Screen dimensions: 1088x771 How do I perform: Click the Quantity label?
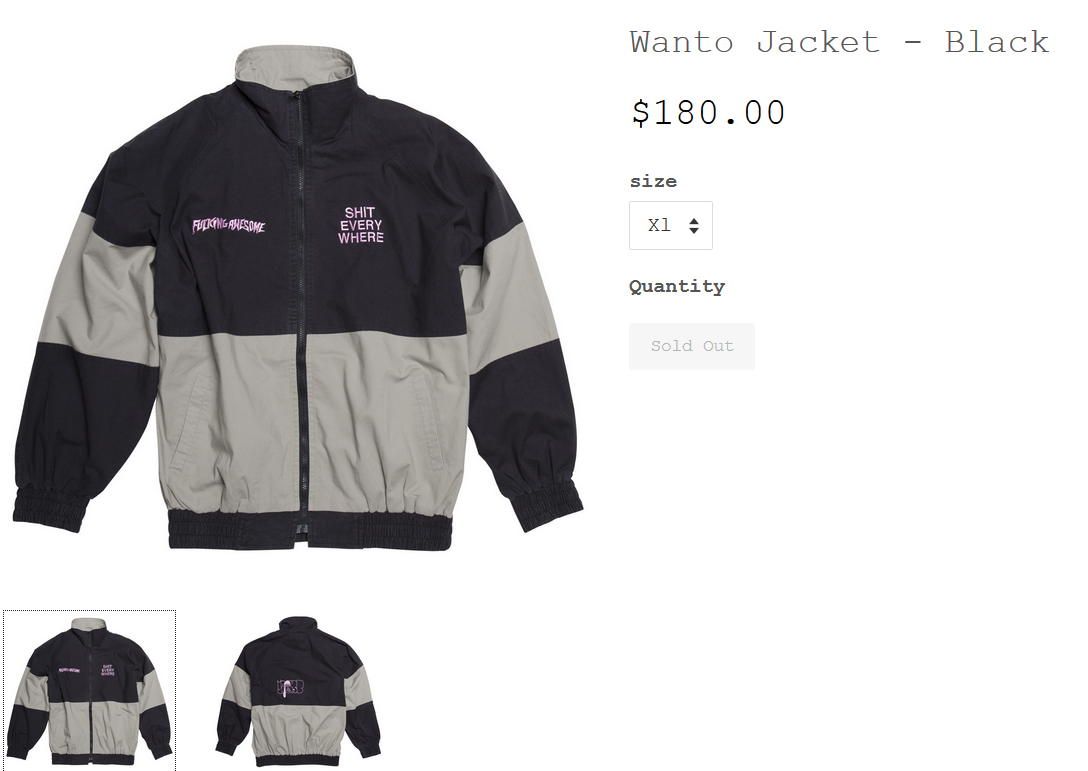pos(677,286)
